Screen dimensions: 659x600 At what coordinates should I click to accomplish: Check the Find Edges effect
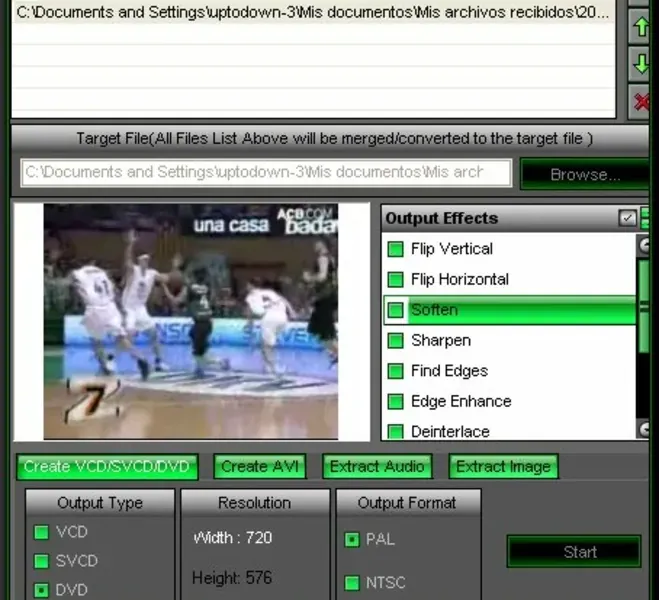pyautogui.click(x=395, y=371)
